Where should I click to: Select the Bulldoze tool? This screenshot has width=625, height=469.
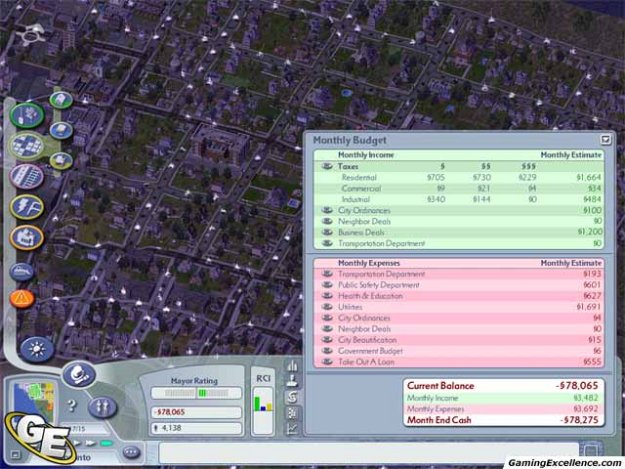(22, 272)
